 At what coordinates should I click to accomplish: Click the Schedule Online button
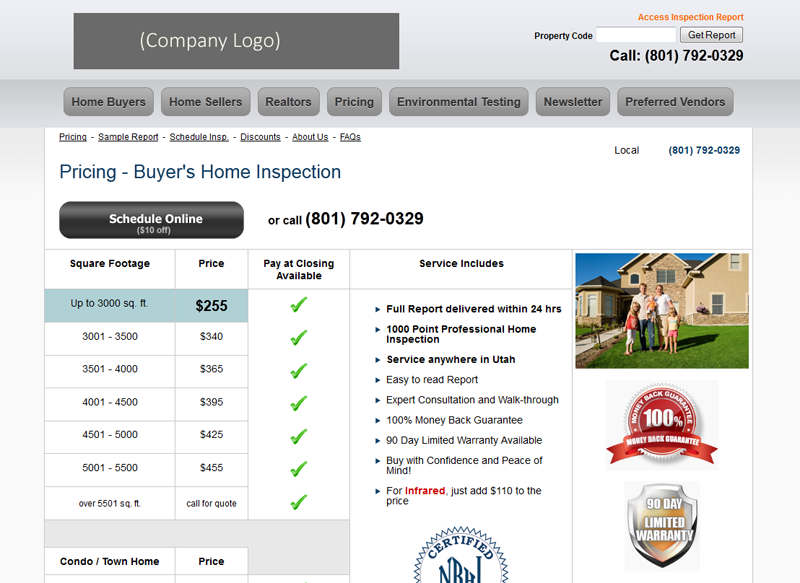(152, 220)
